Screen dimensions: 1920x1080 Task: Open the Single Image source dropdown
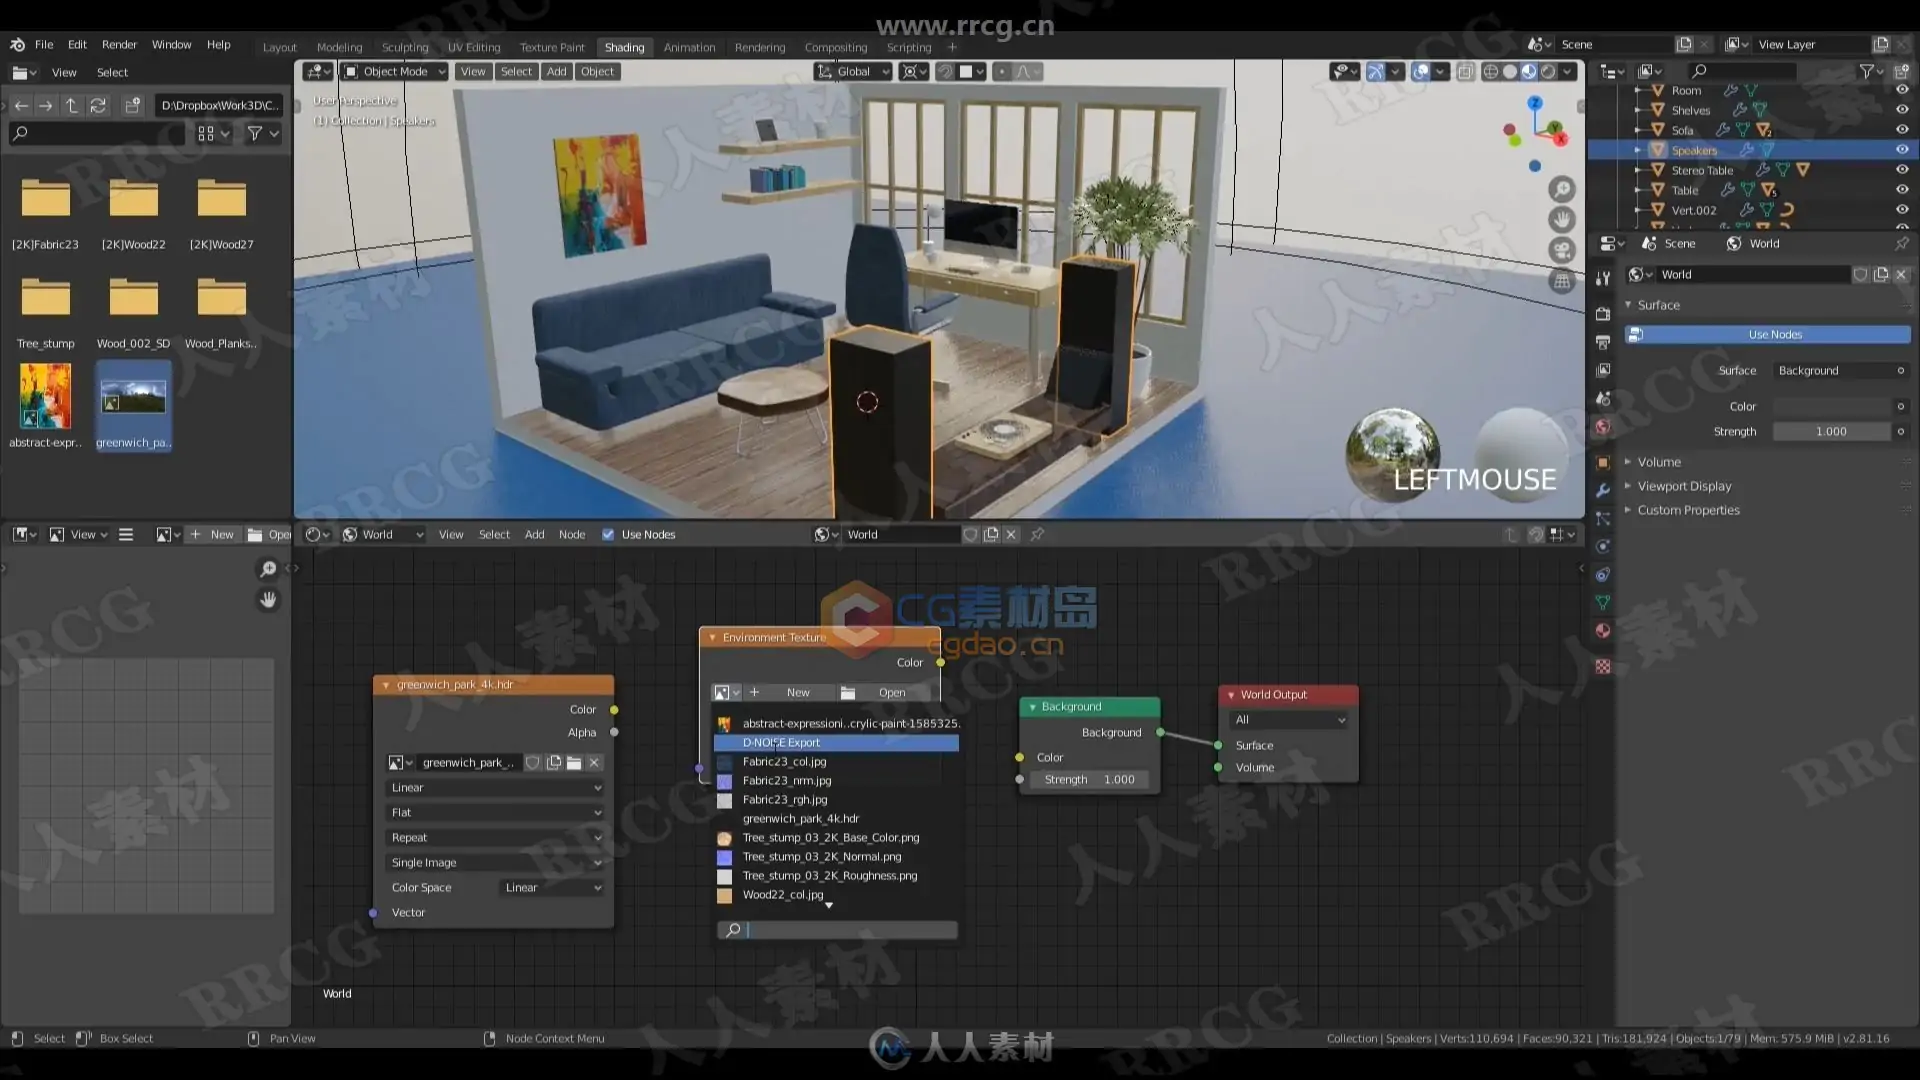[x=496, y=863]
